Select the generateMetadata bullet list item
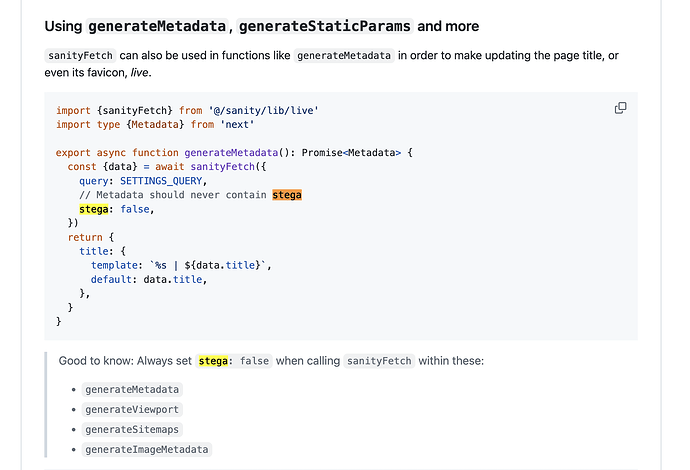 point(133,389)
